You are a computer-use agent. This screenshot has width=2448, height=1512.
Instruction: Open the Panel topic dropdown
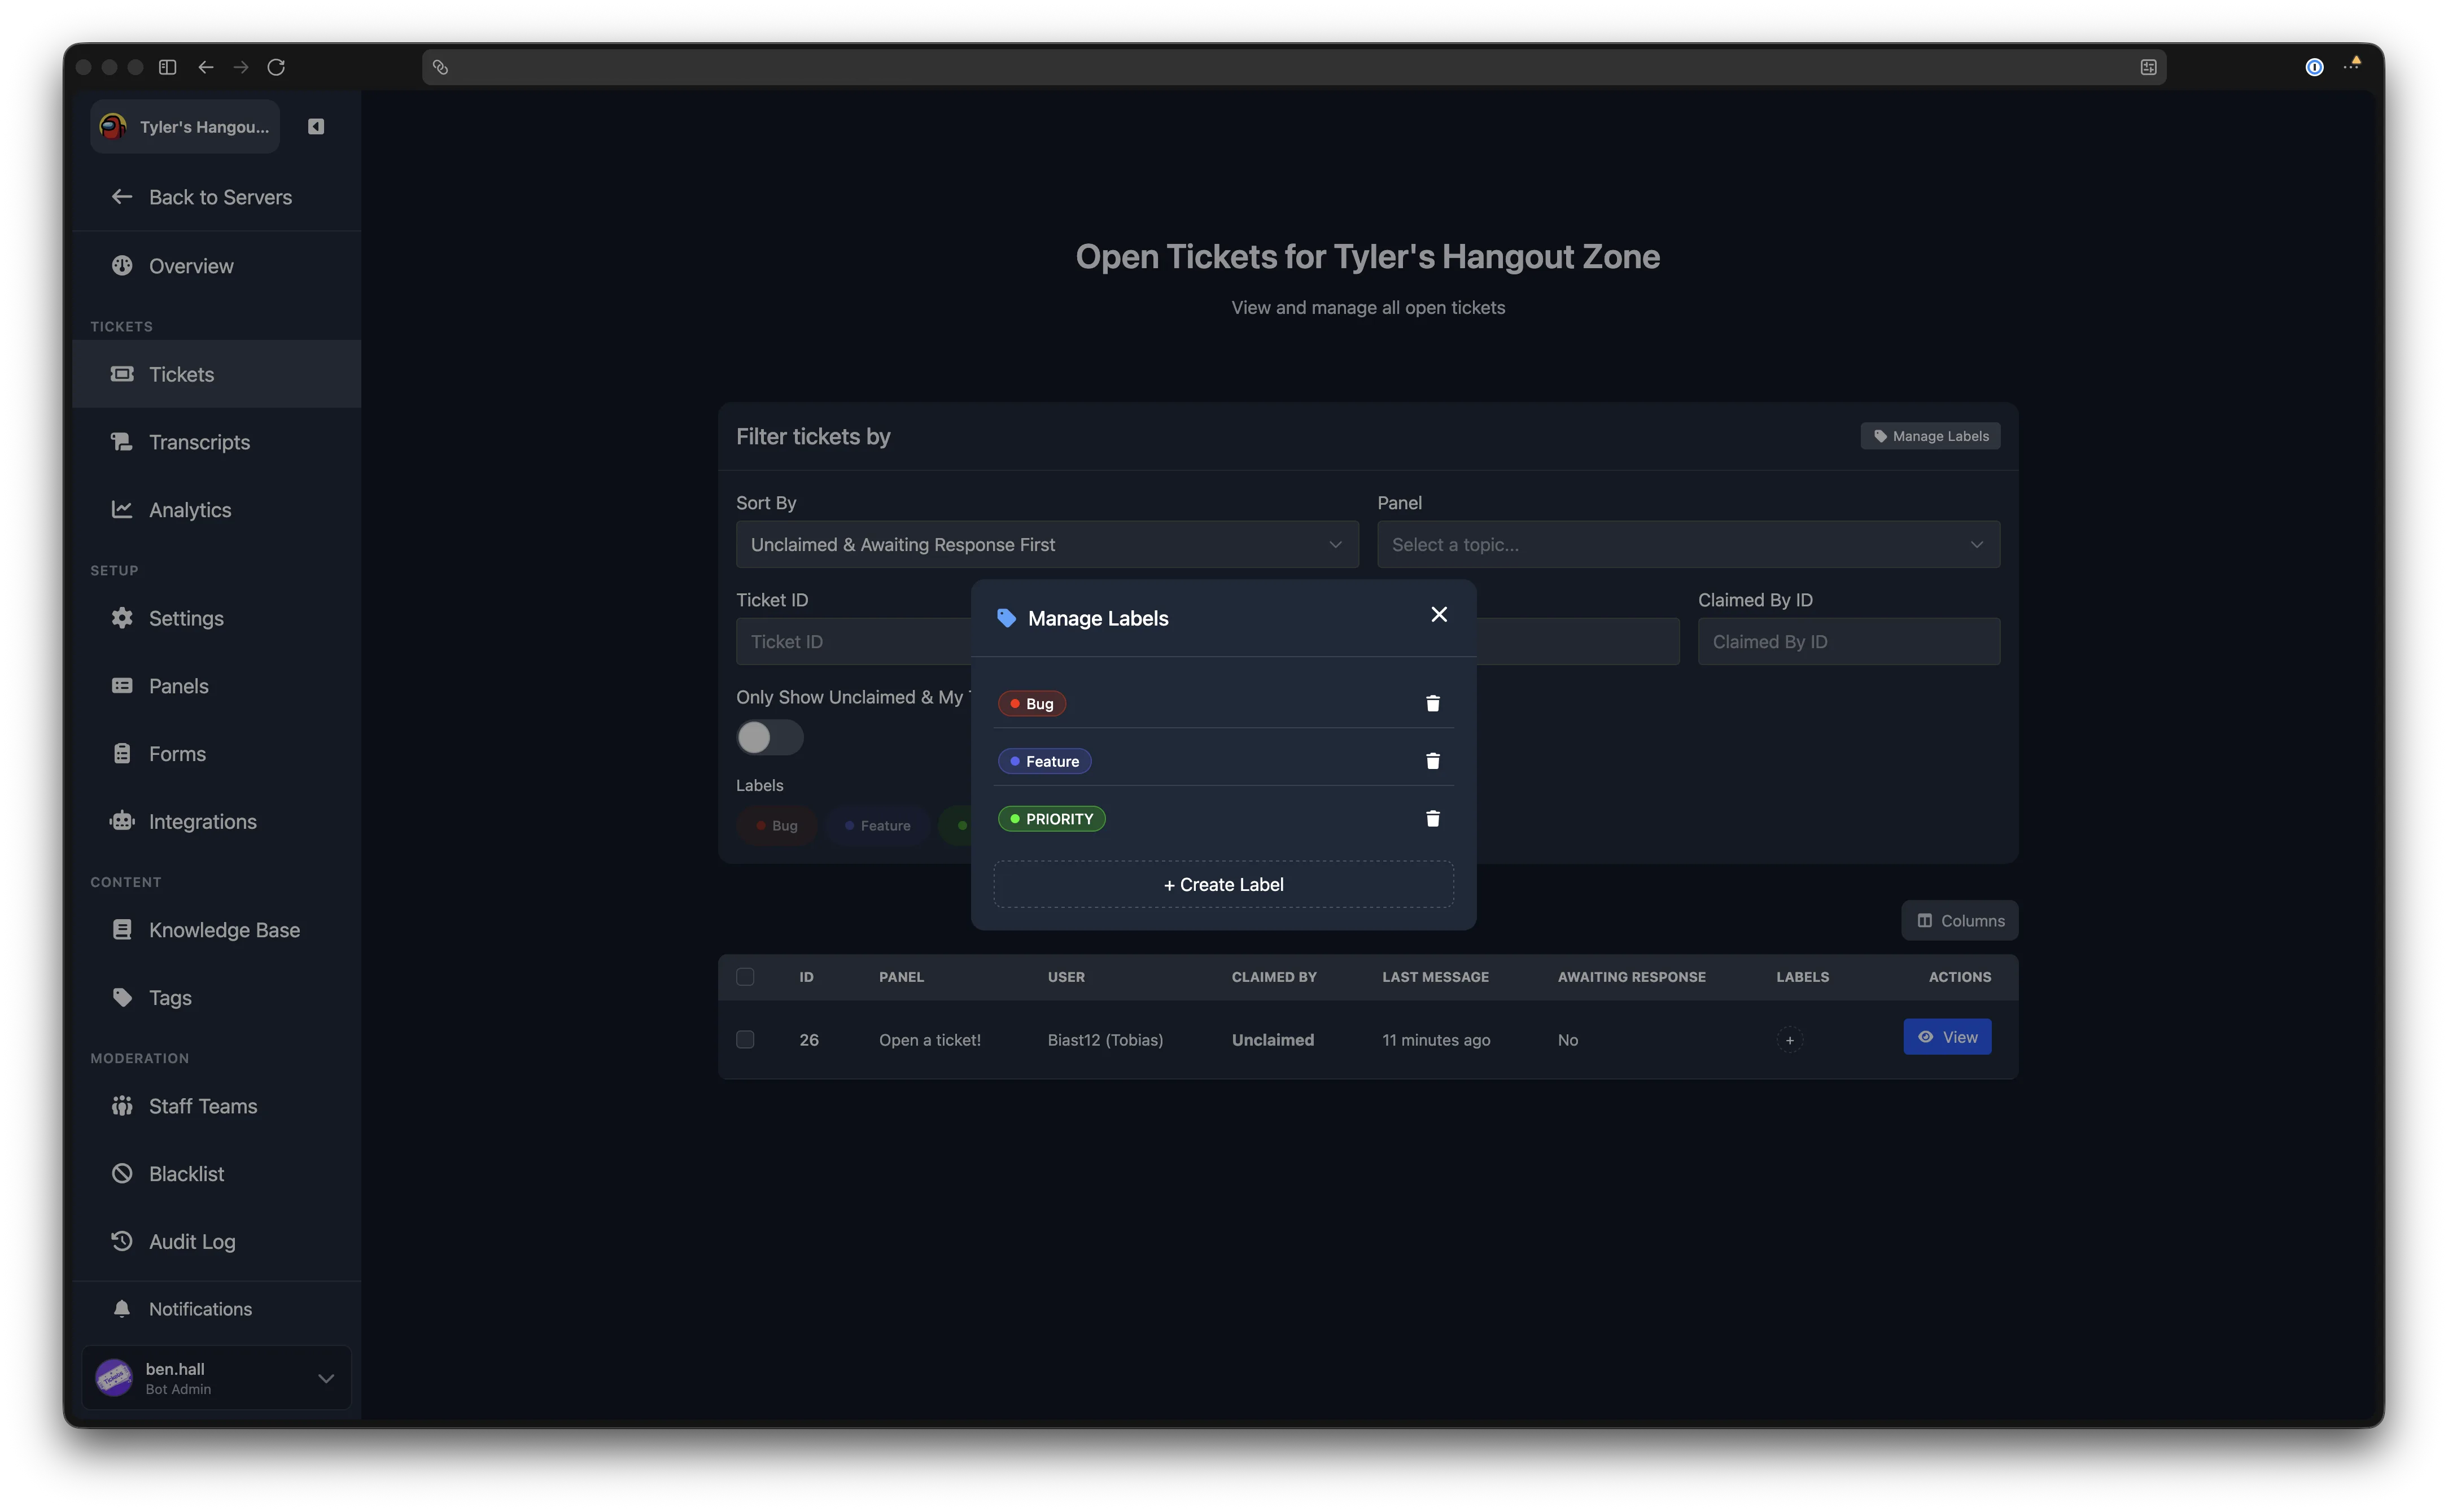tap(1688, 544)
